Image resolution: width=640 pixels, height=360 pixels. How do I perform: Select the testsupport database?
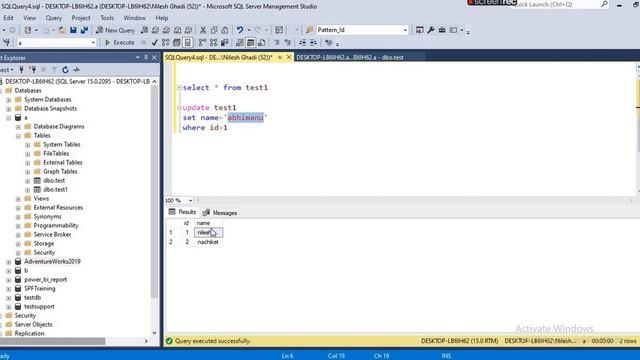(x=39, y=307)
